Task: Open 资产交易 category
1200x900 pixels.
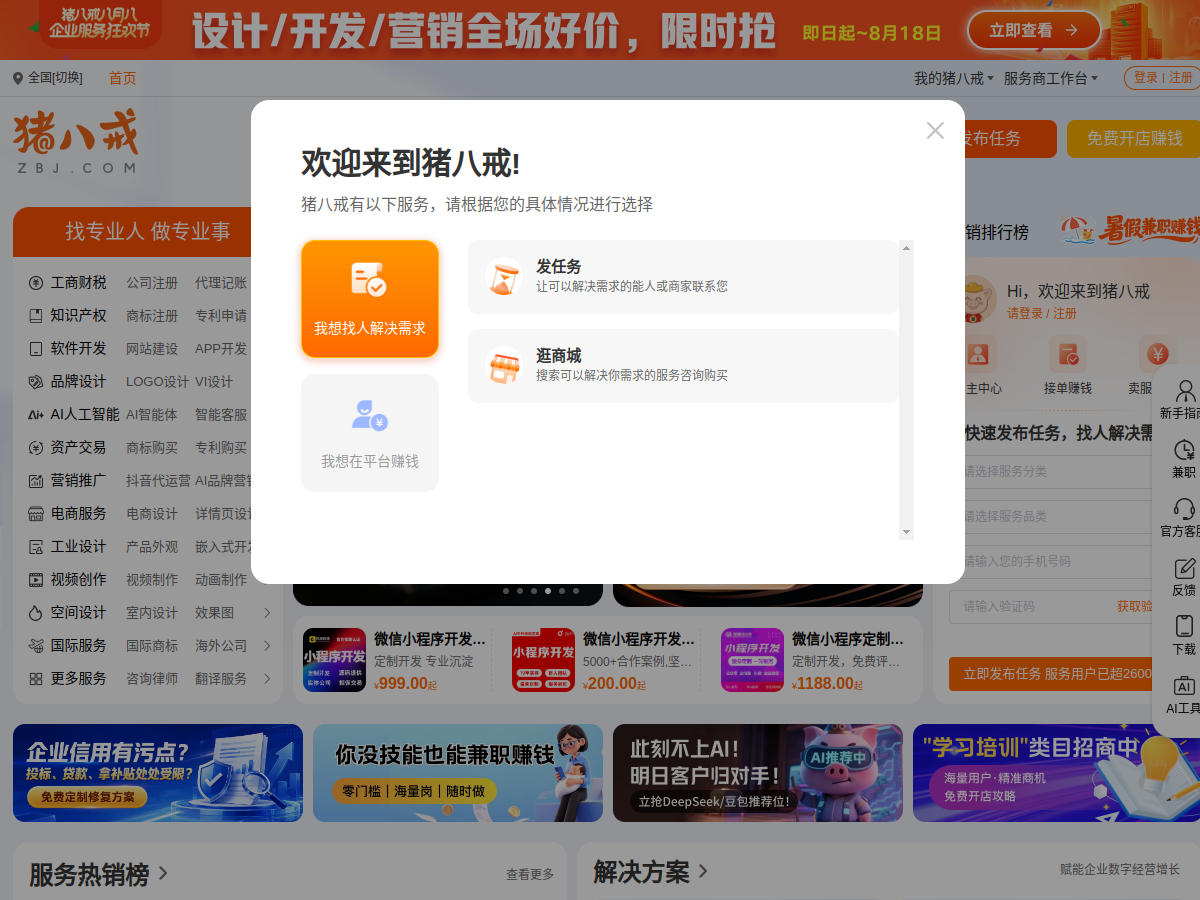Action: click(78, 447)
